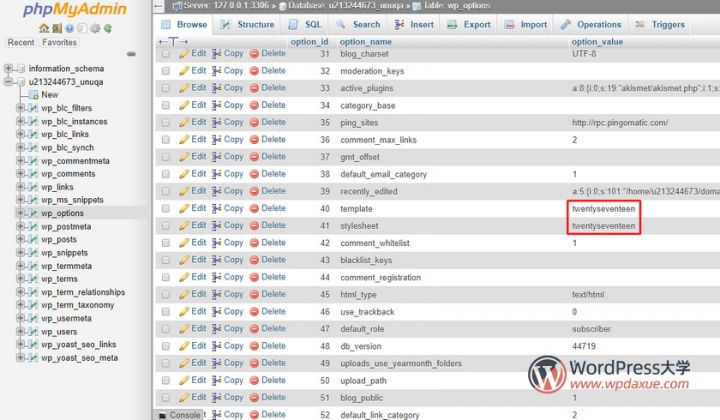Sort by option_name column header
The height and width of the screenshot is (420, 720).
click(x=366, y=42)
